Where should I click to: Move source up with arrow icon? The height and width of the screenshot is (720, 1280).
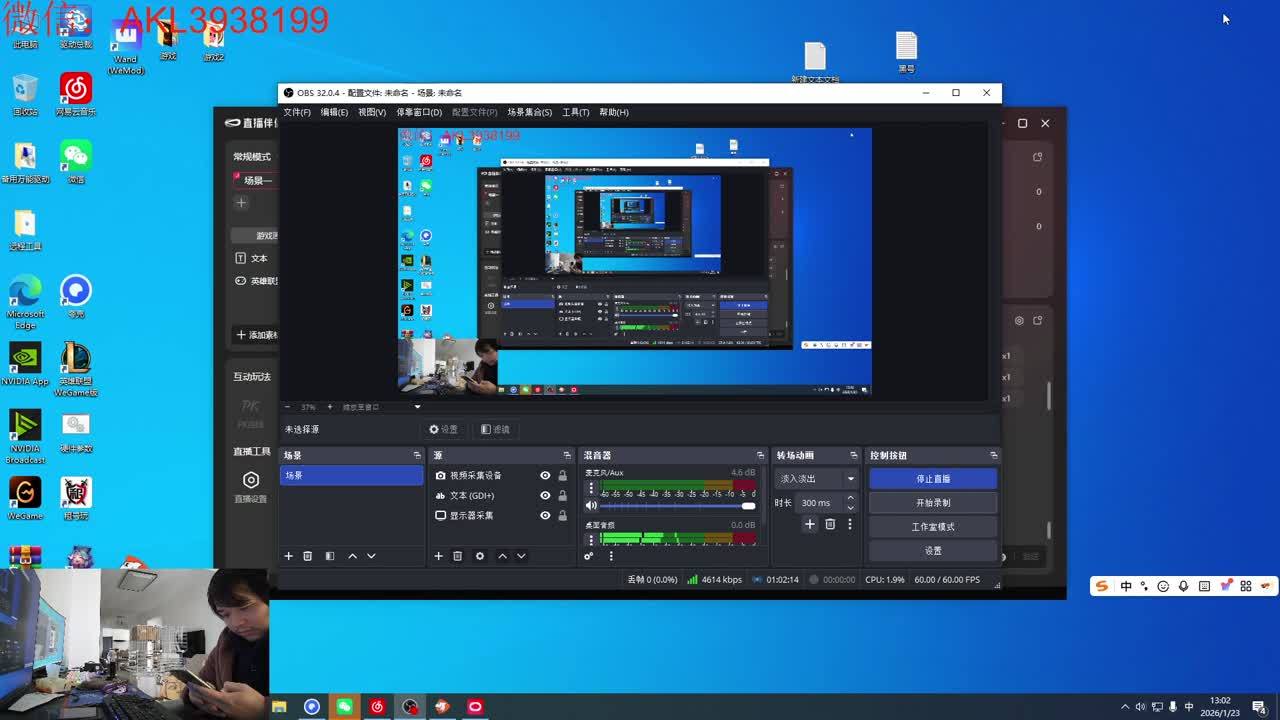tap(502, 556)
